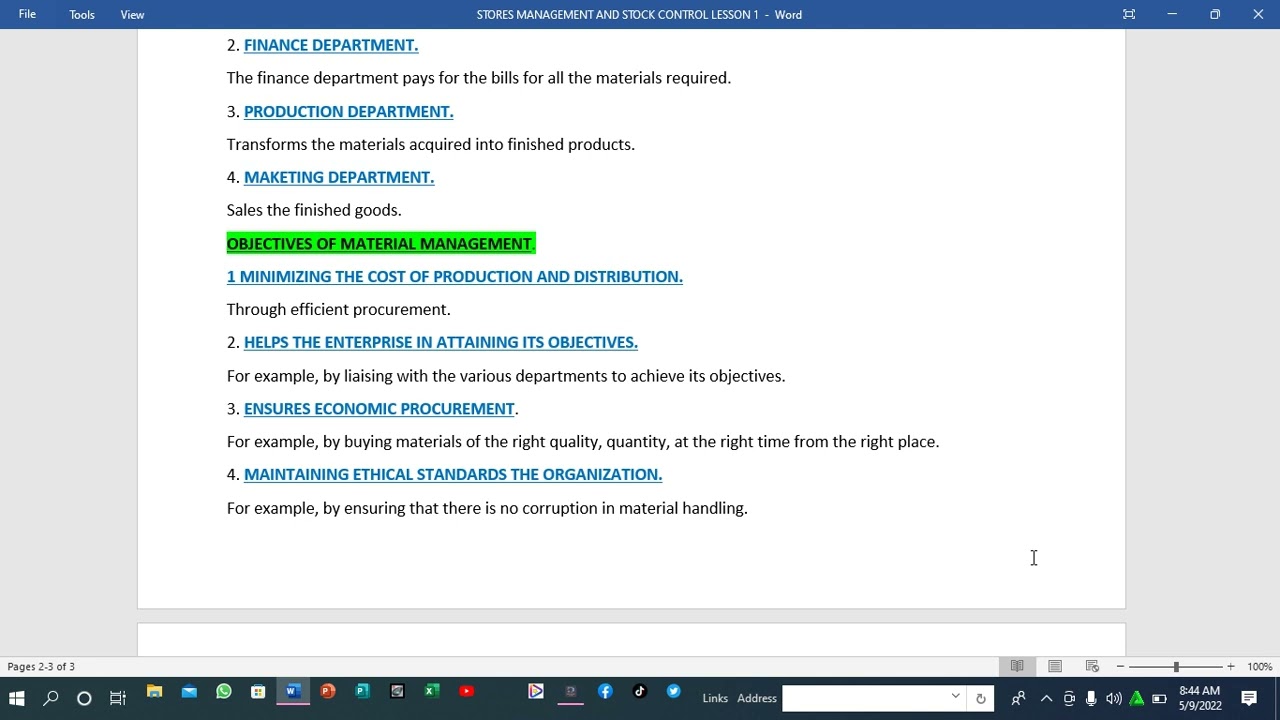This screenshot has width=1280, height=720.
Task: Open Excel from the taskbar
Action: 431,691
